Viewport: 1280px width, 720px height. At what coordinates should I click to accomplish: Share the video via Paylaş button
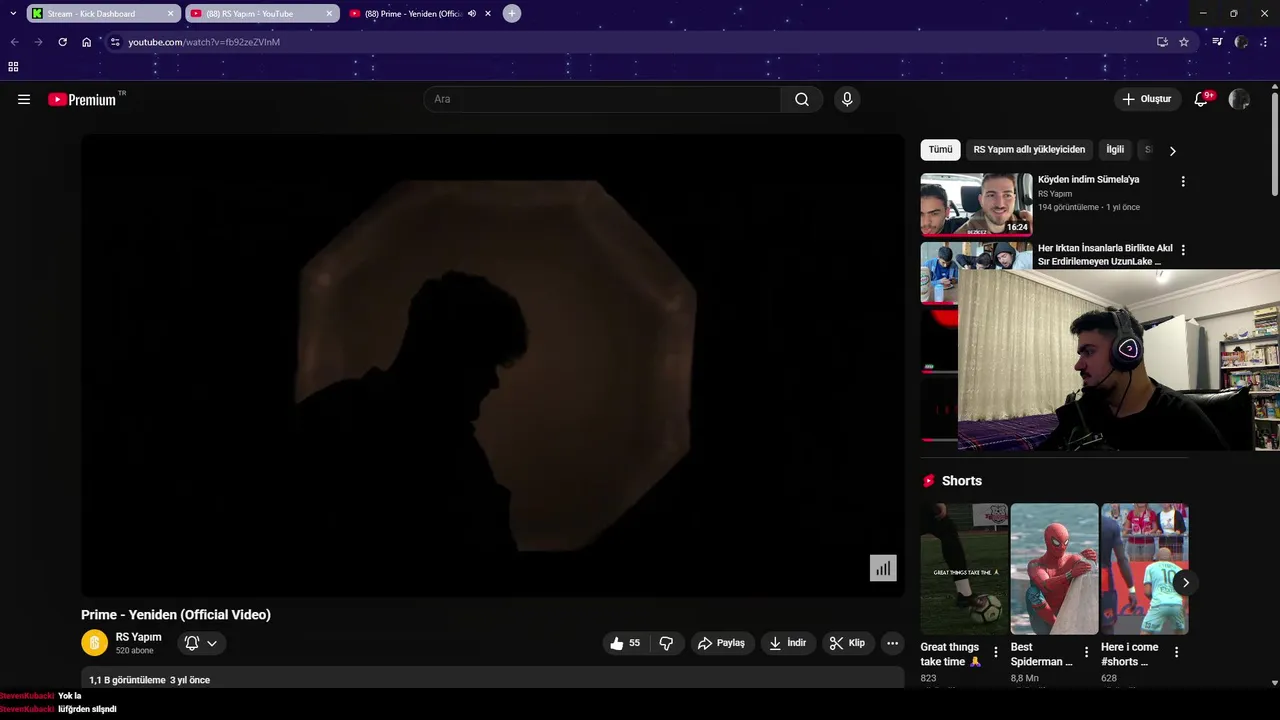[721, 643]
